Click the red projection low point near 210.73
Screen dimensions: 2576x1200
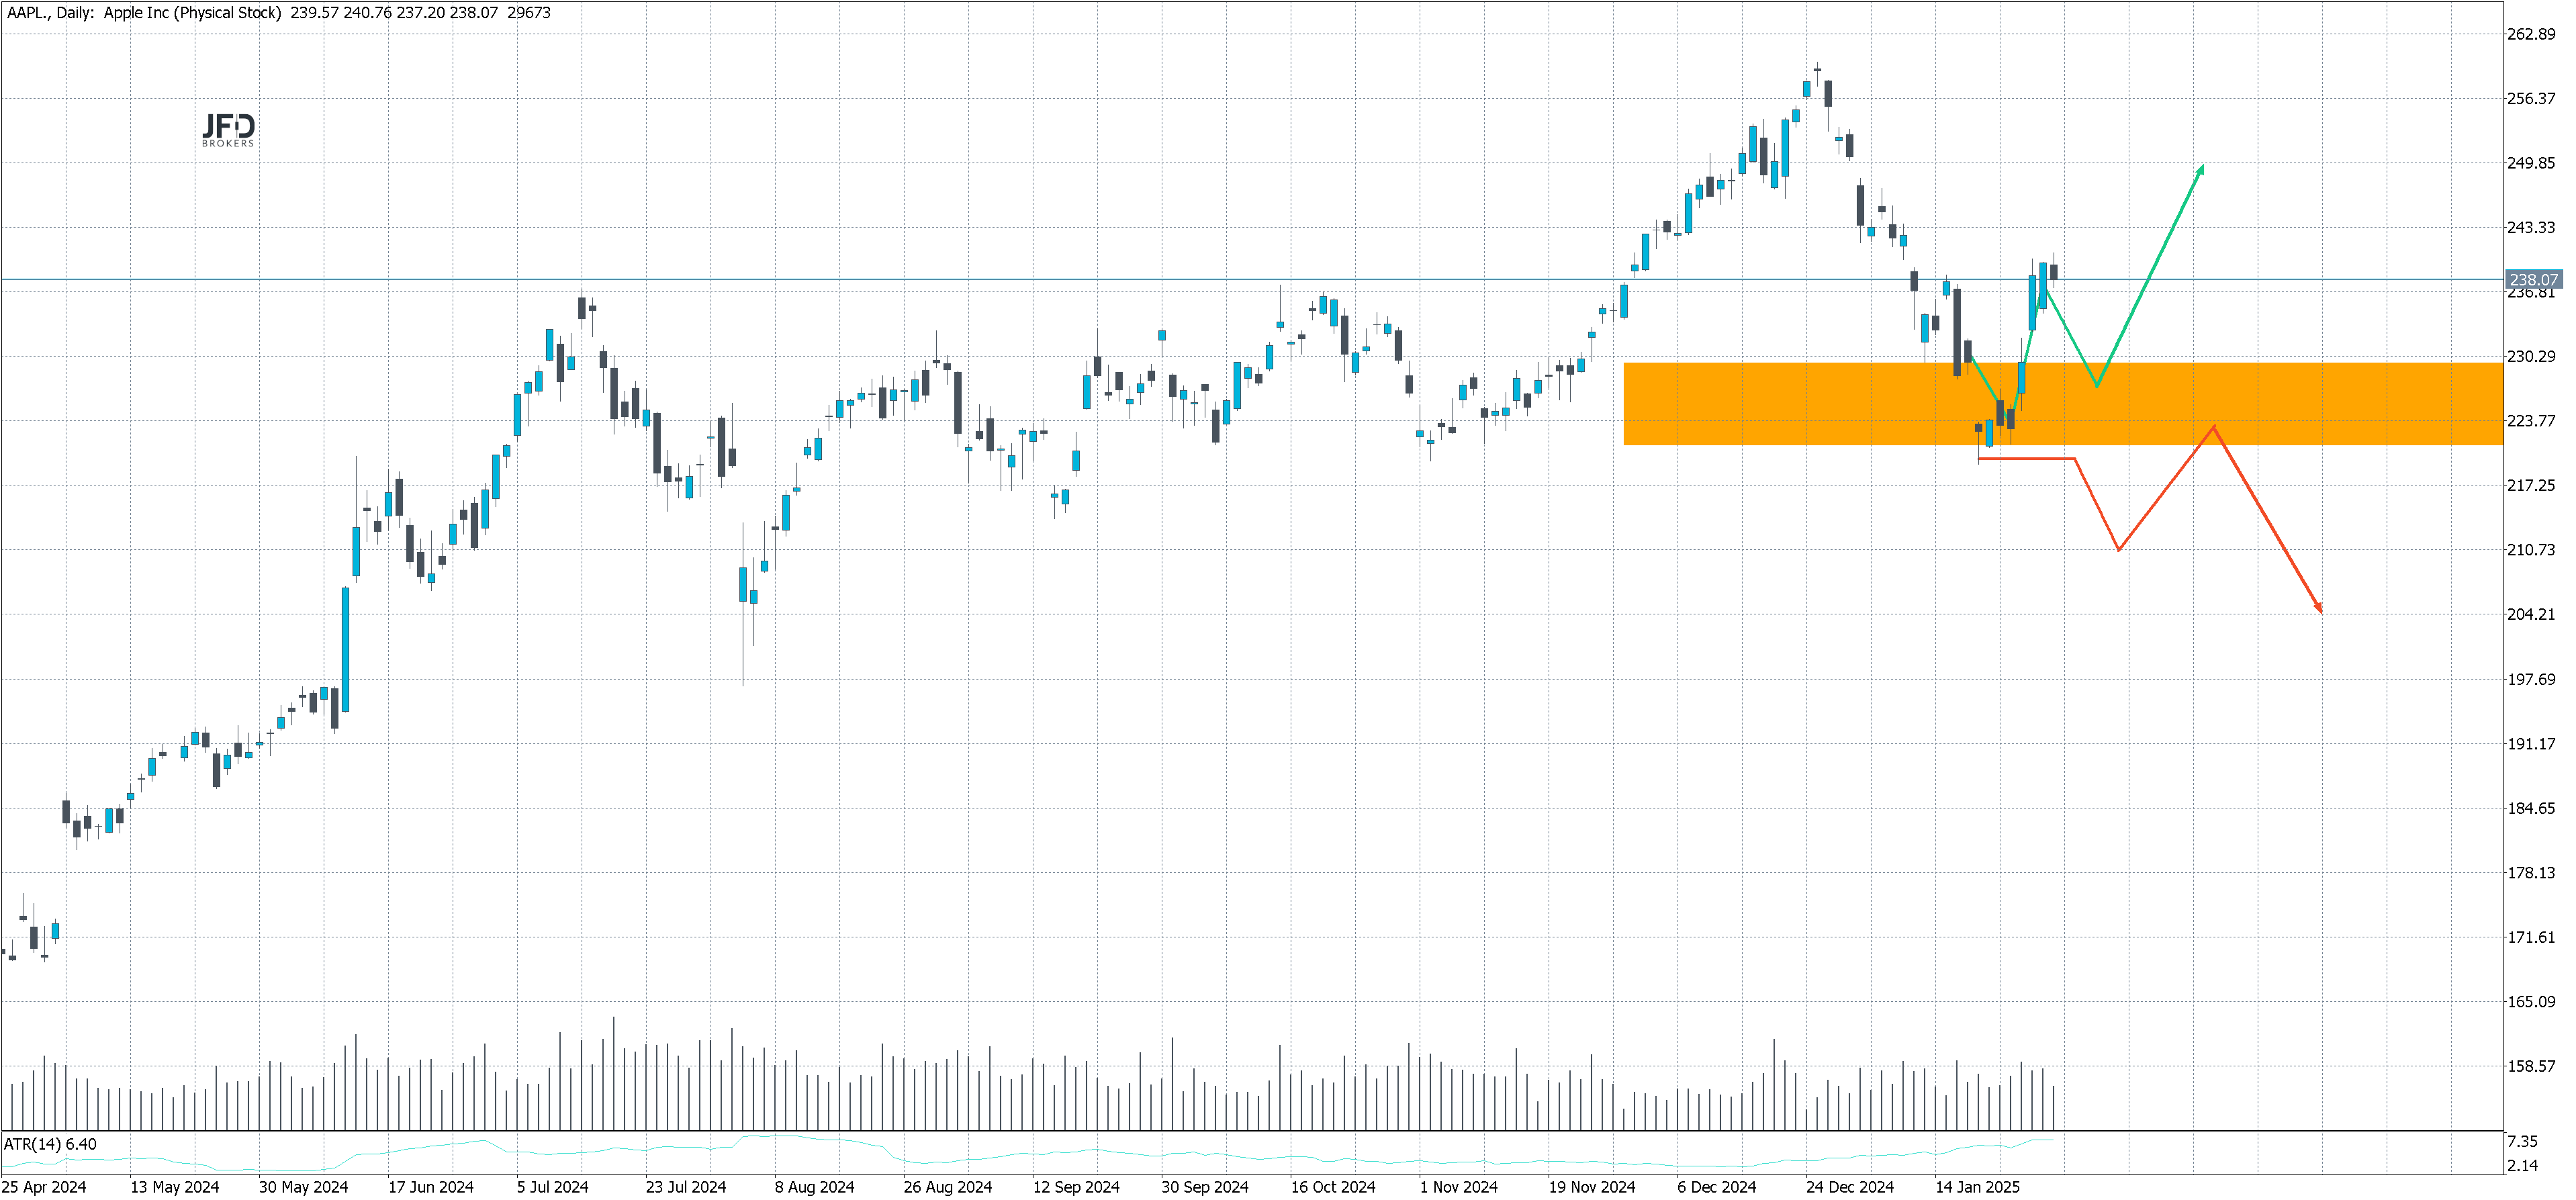click(2118, 549)
